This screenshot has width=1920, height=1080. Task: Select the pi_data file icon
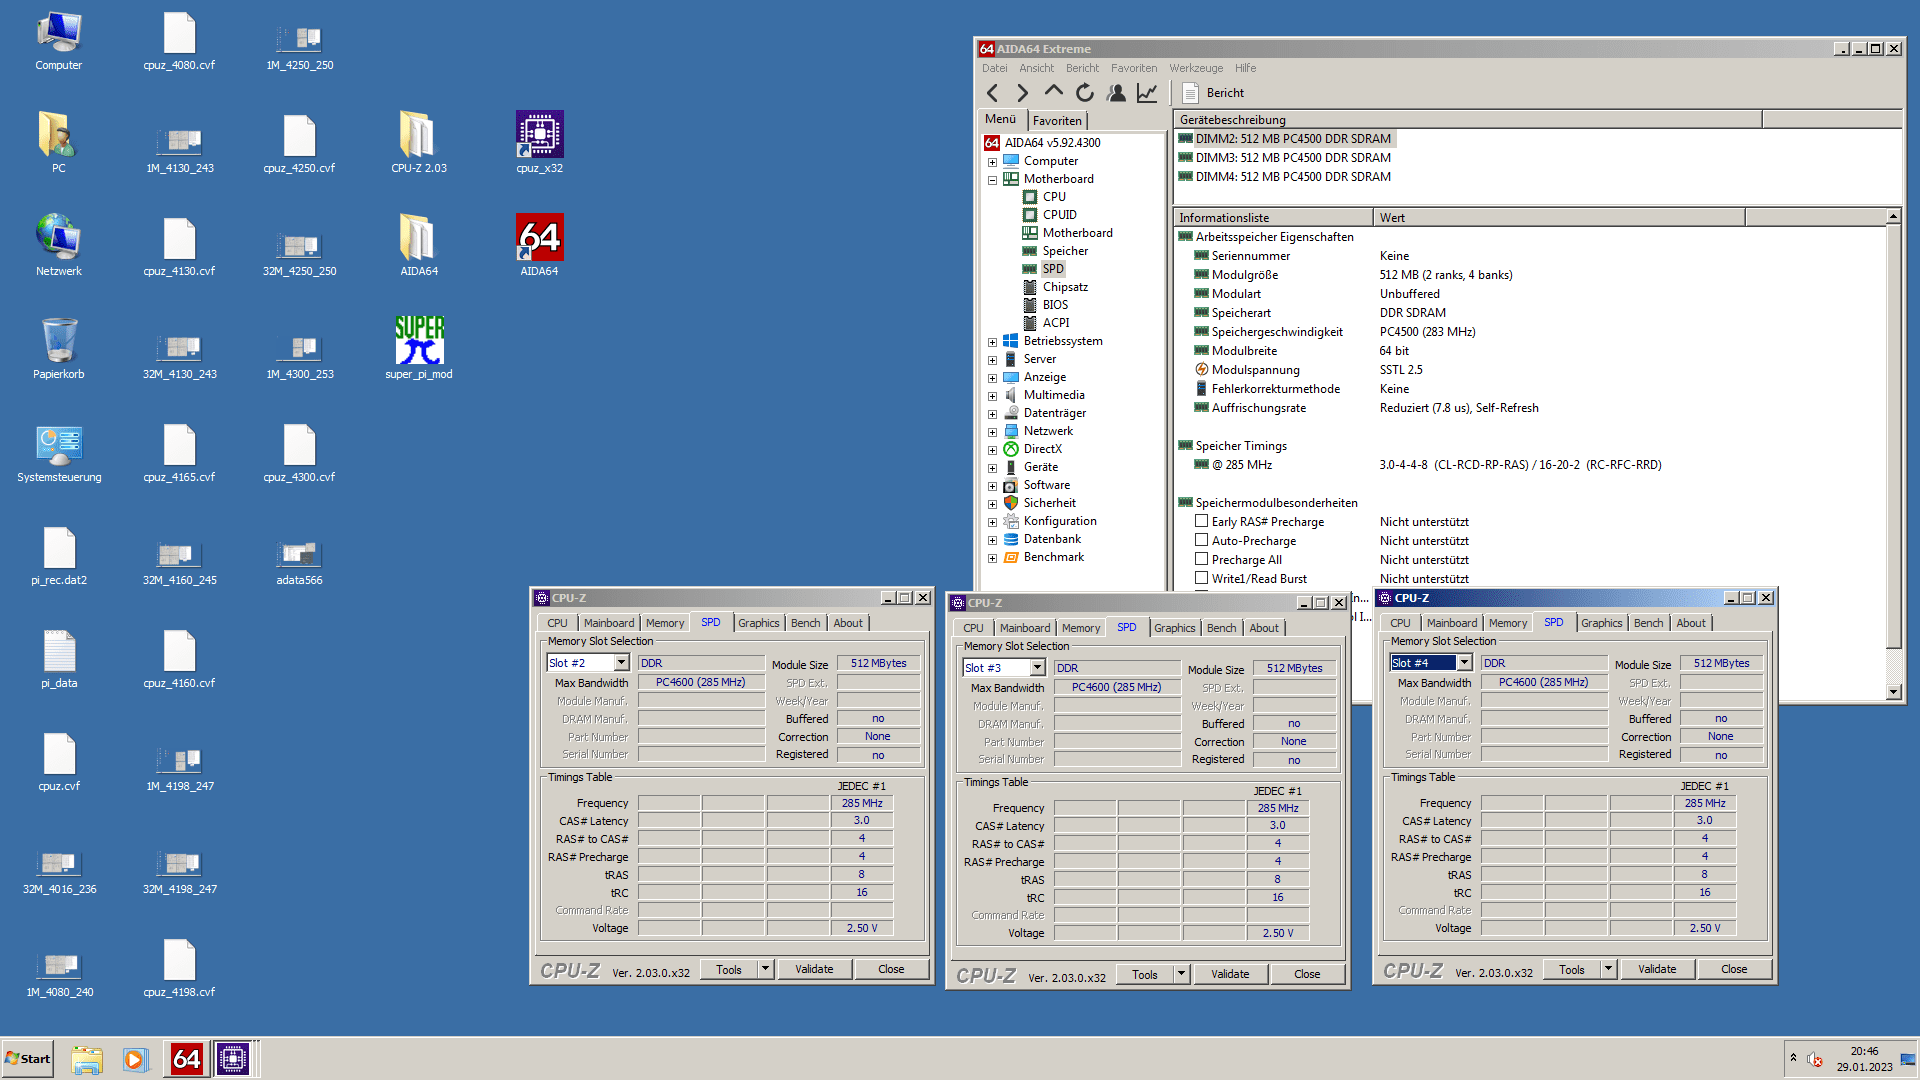[x=59, y=658]
